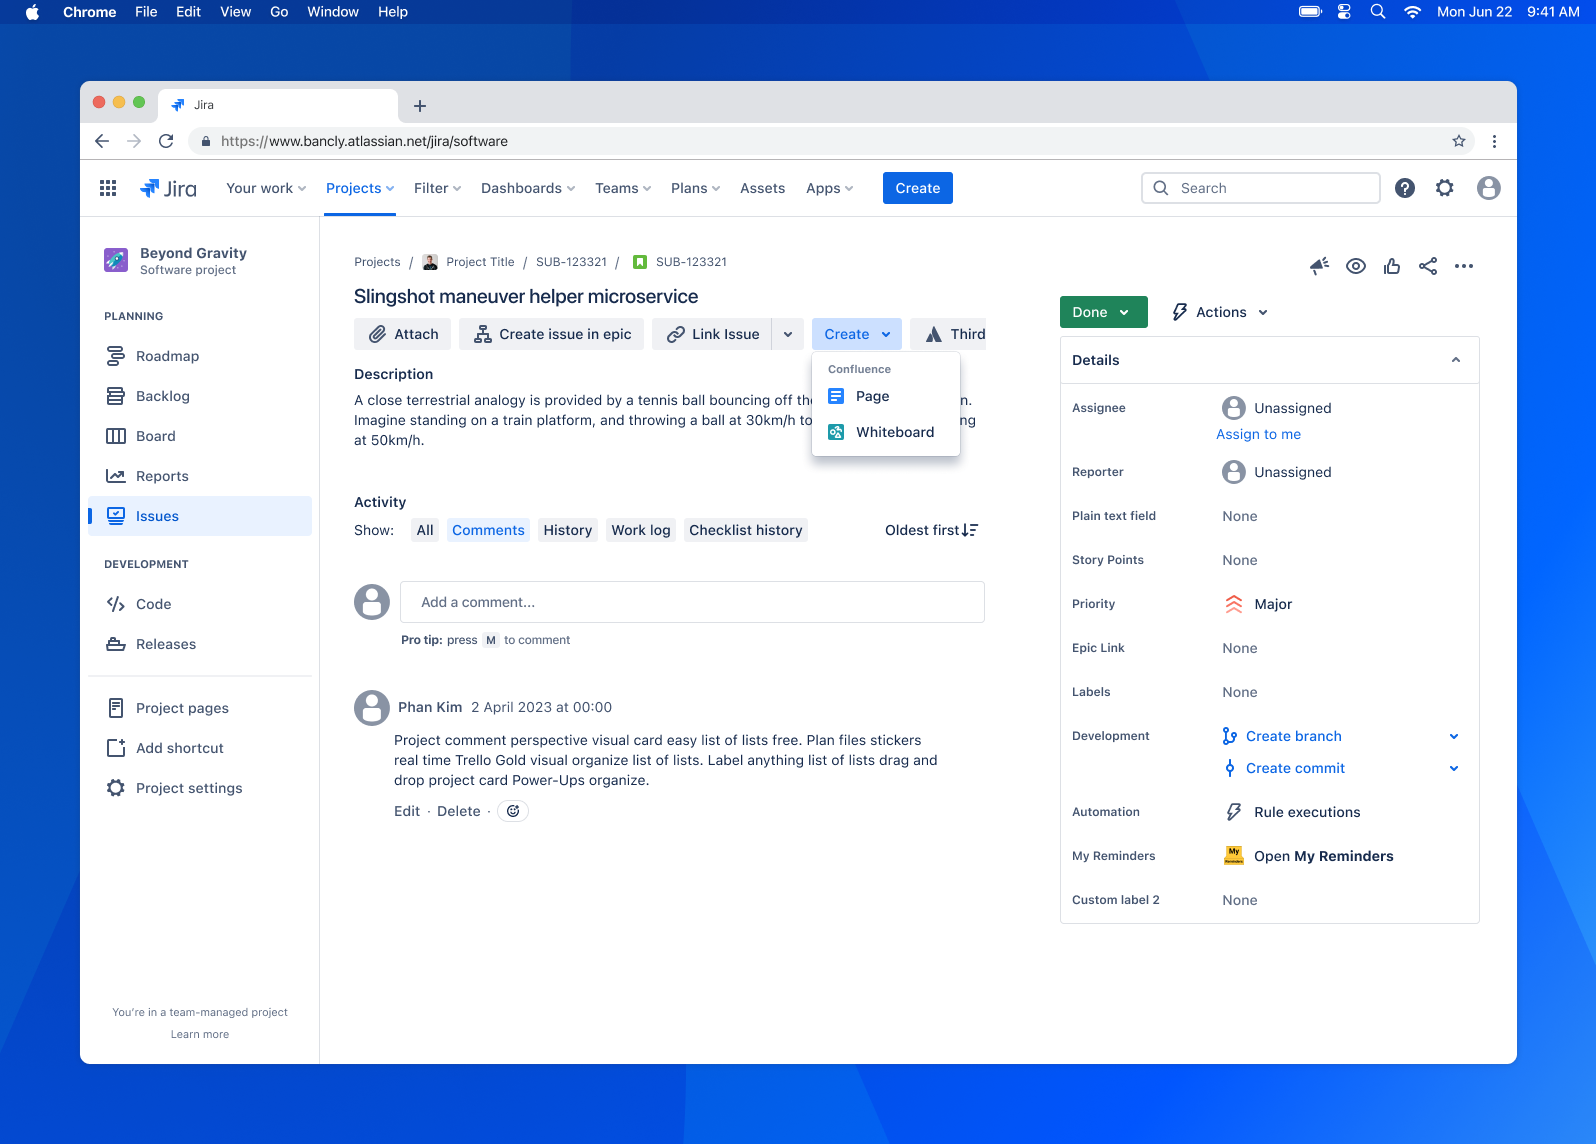Open Jira settings gear icon
1596x1144 pixels.
click(x=1445, y=188)
